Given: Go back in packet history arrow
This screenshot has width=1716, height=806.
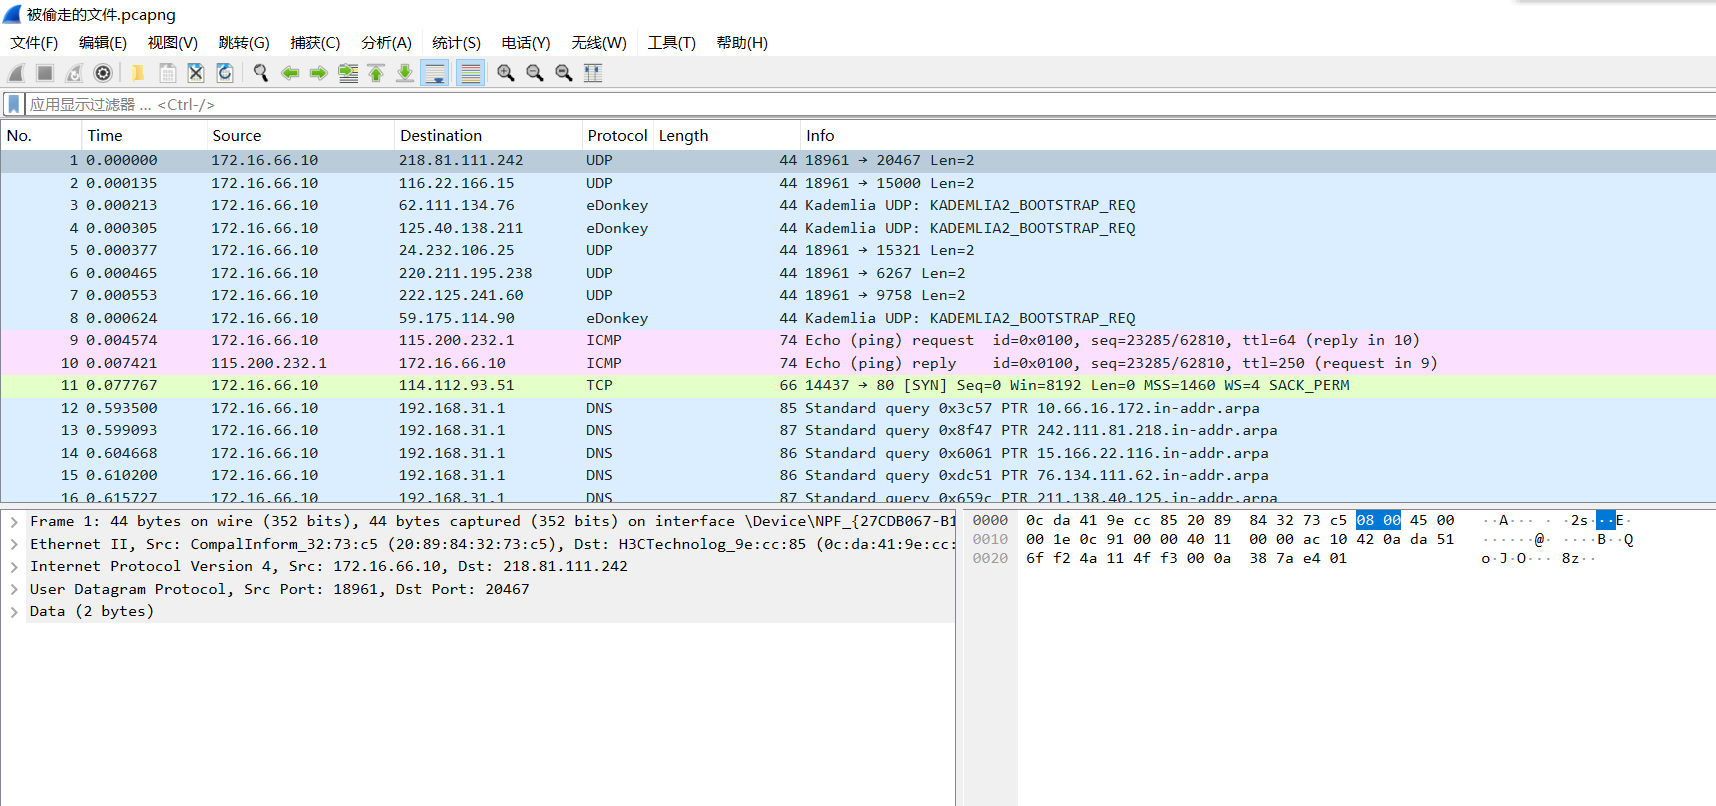Looking at the screenshot, I should tap(290, 73).
